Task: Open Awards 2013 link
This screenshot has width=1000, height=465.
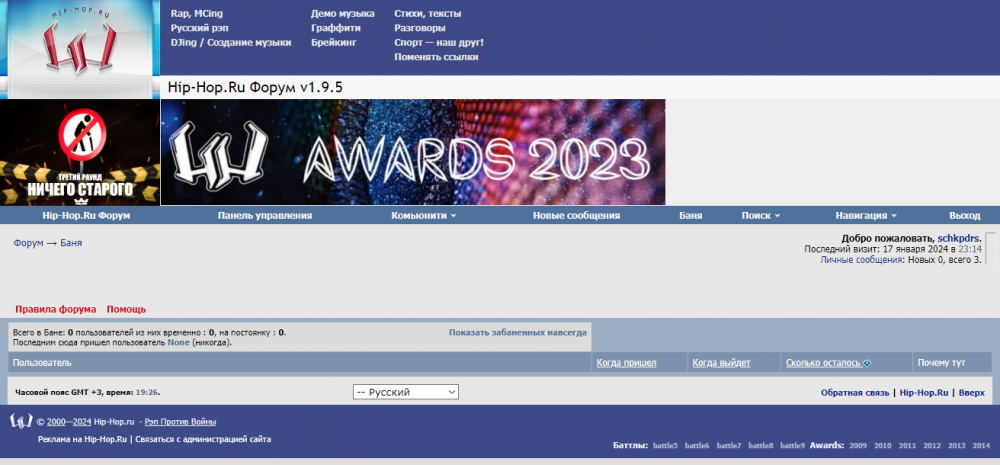Action: pos(957,445)
